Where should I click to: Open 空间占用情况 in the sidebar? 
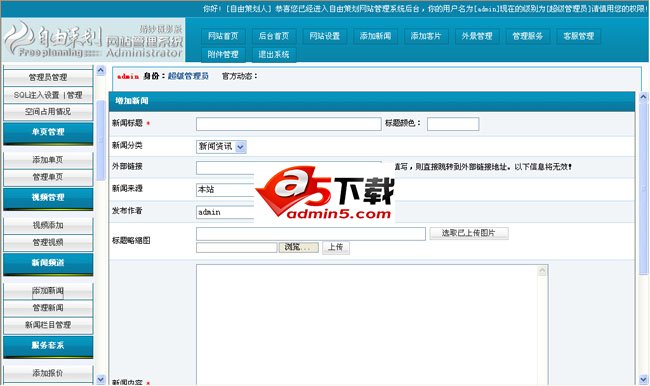48,112
